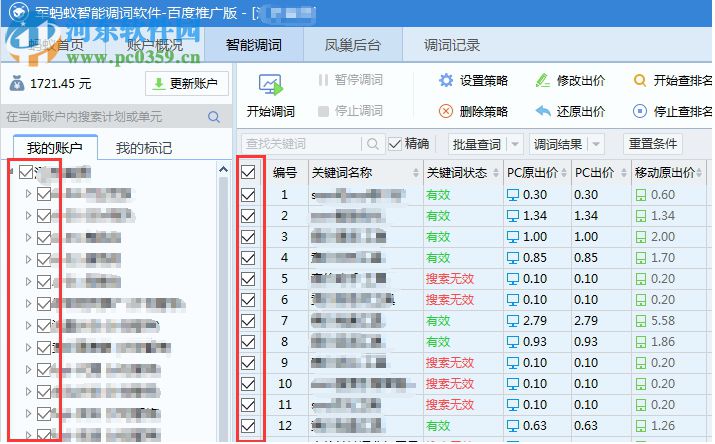Click Start Rank Check (开始查排名) magnifier icon
715x444 pixels.
pos(640,81)
